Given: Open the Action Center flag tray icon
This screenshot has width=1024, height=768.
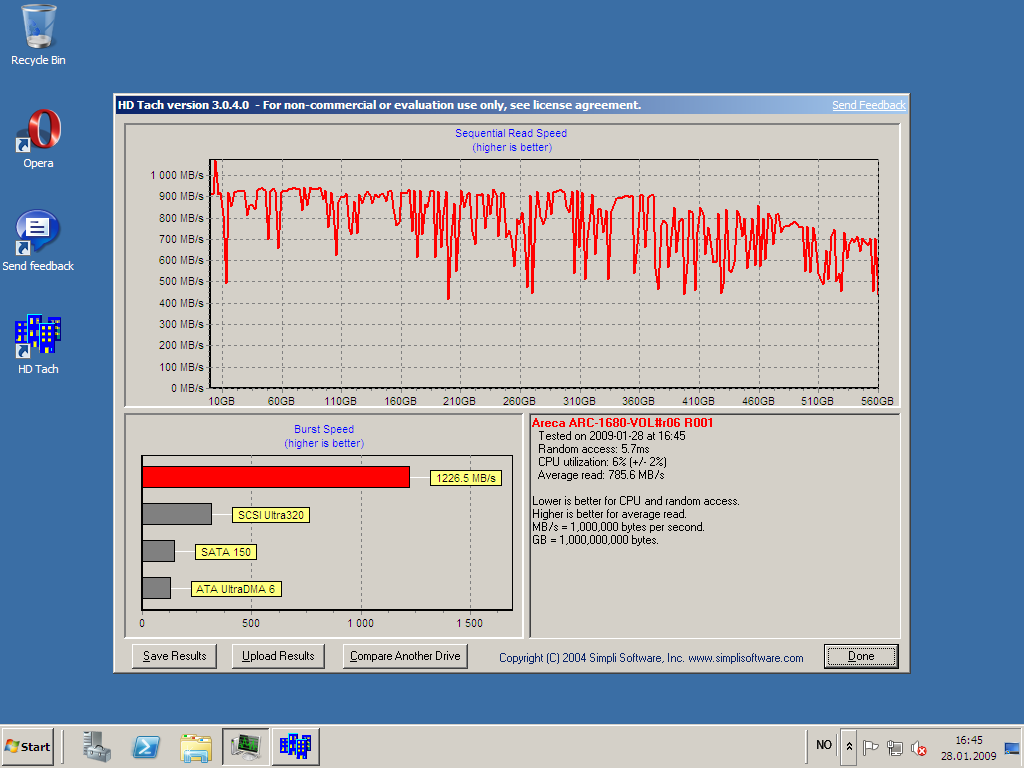Looking at the screenshot, I should tap(871, 748).
